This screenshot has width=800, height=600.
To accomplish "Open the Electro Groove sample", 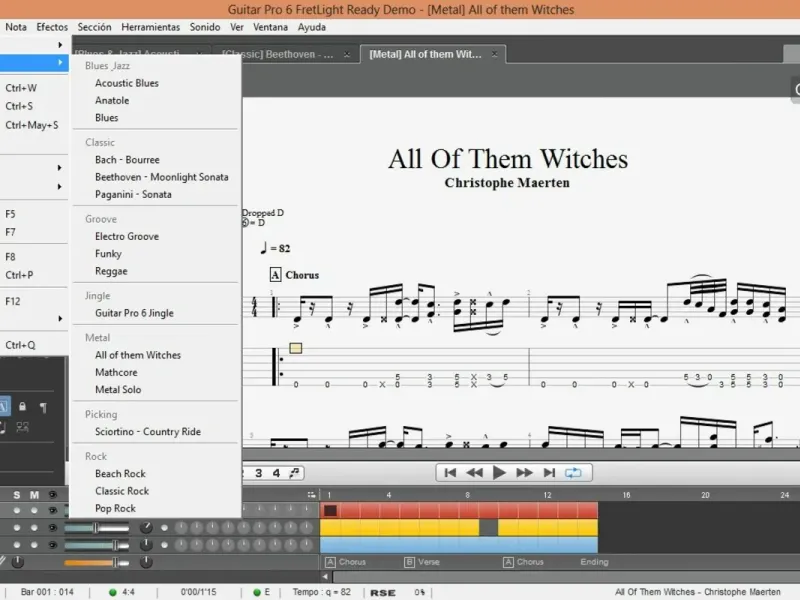I will (x=127, y=236).
